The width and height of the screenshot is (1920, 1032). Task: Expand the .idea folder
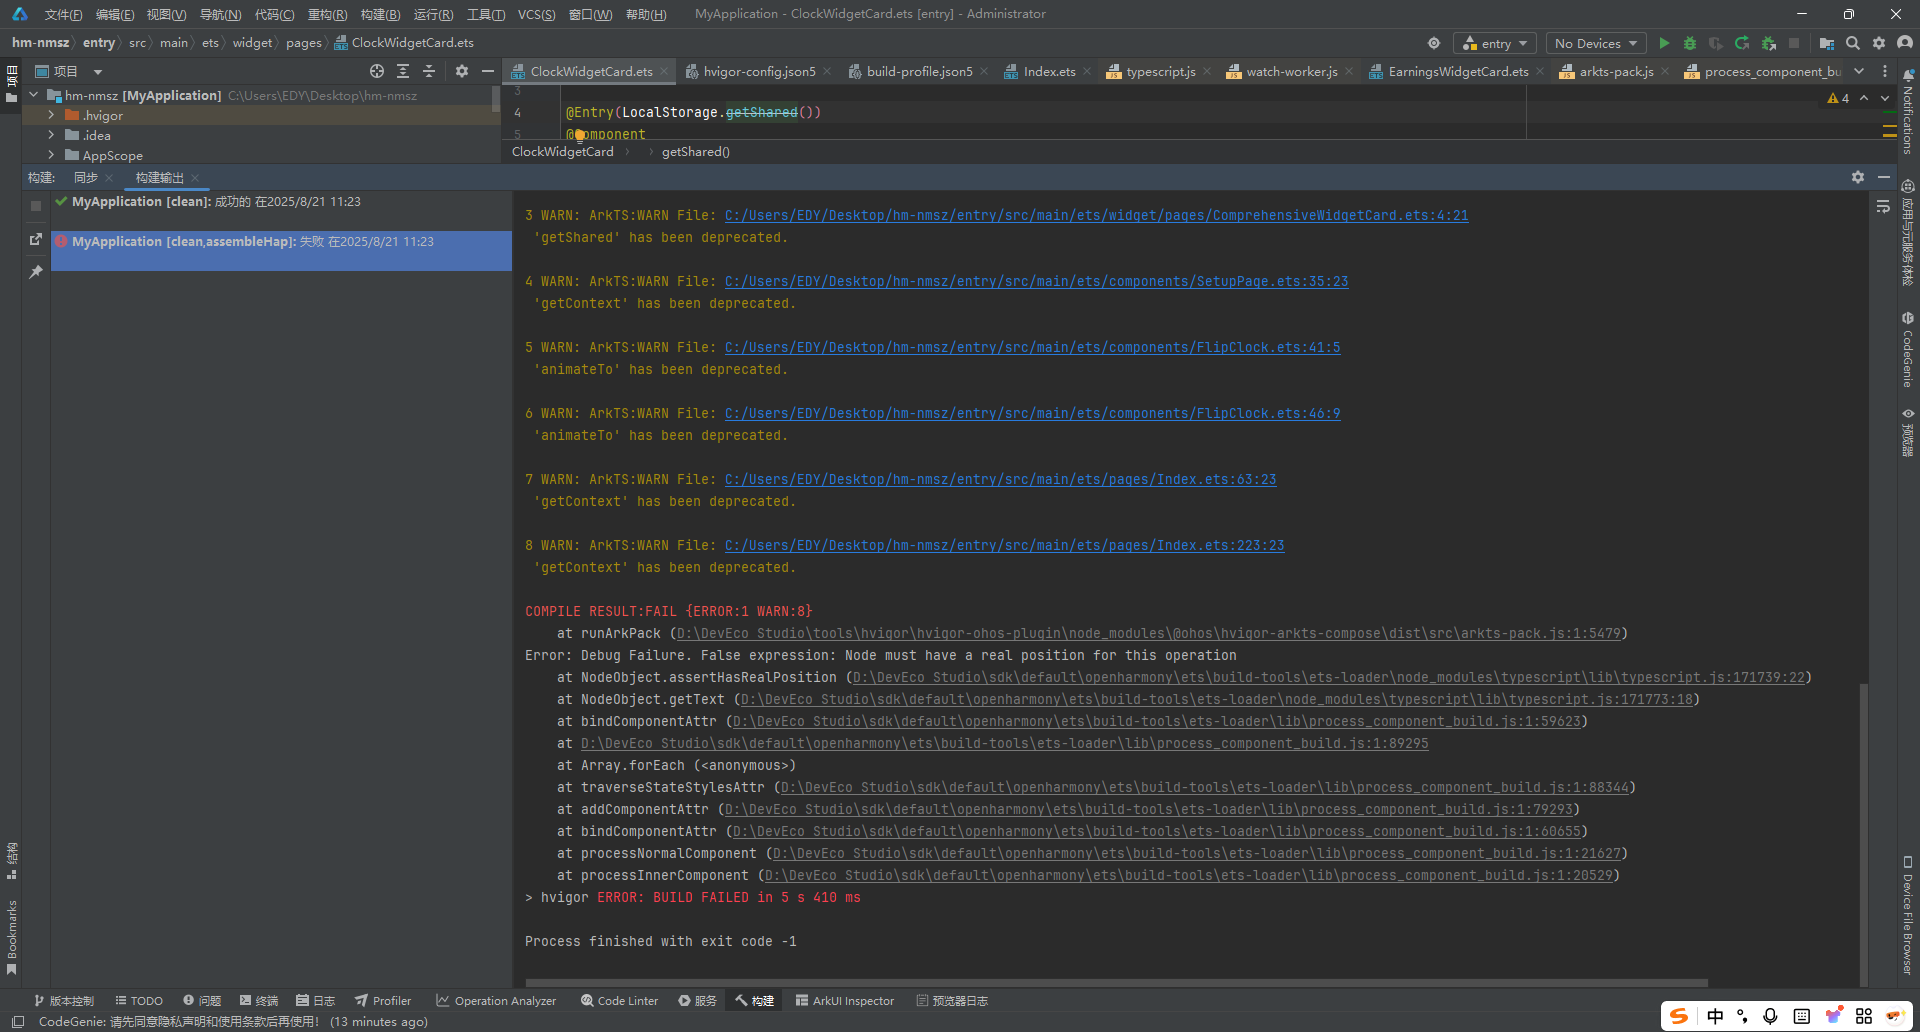click(51, 135)
